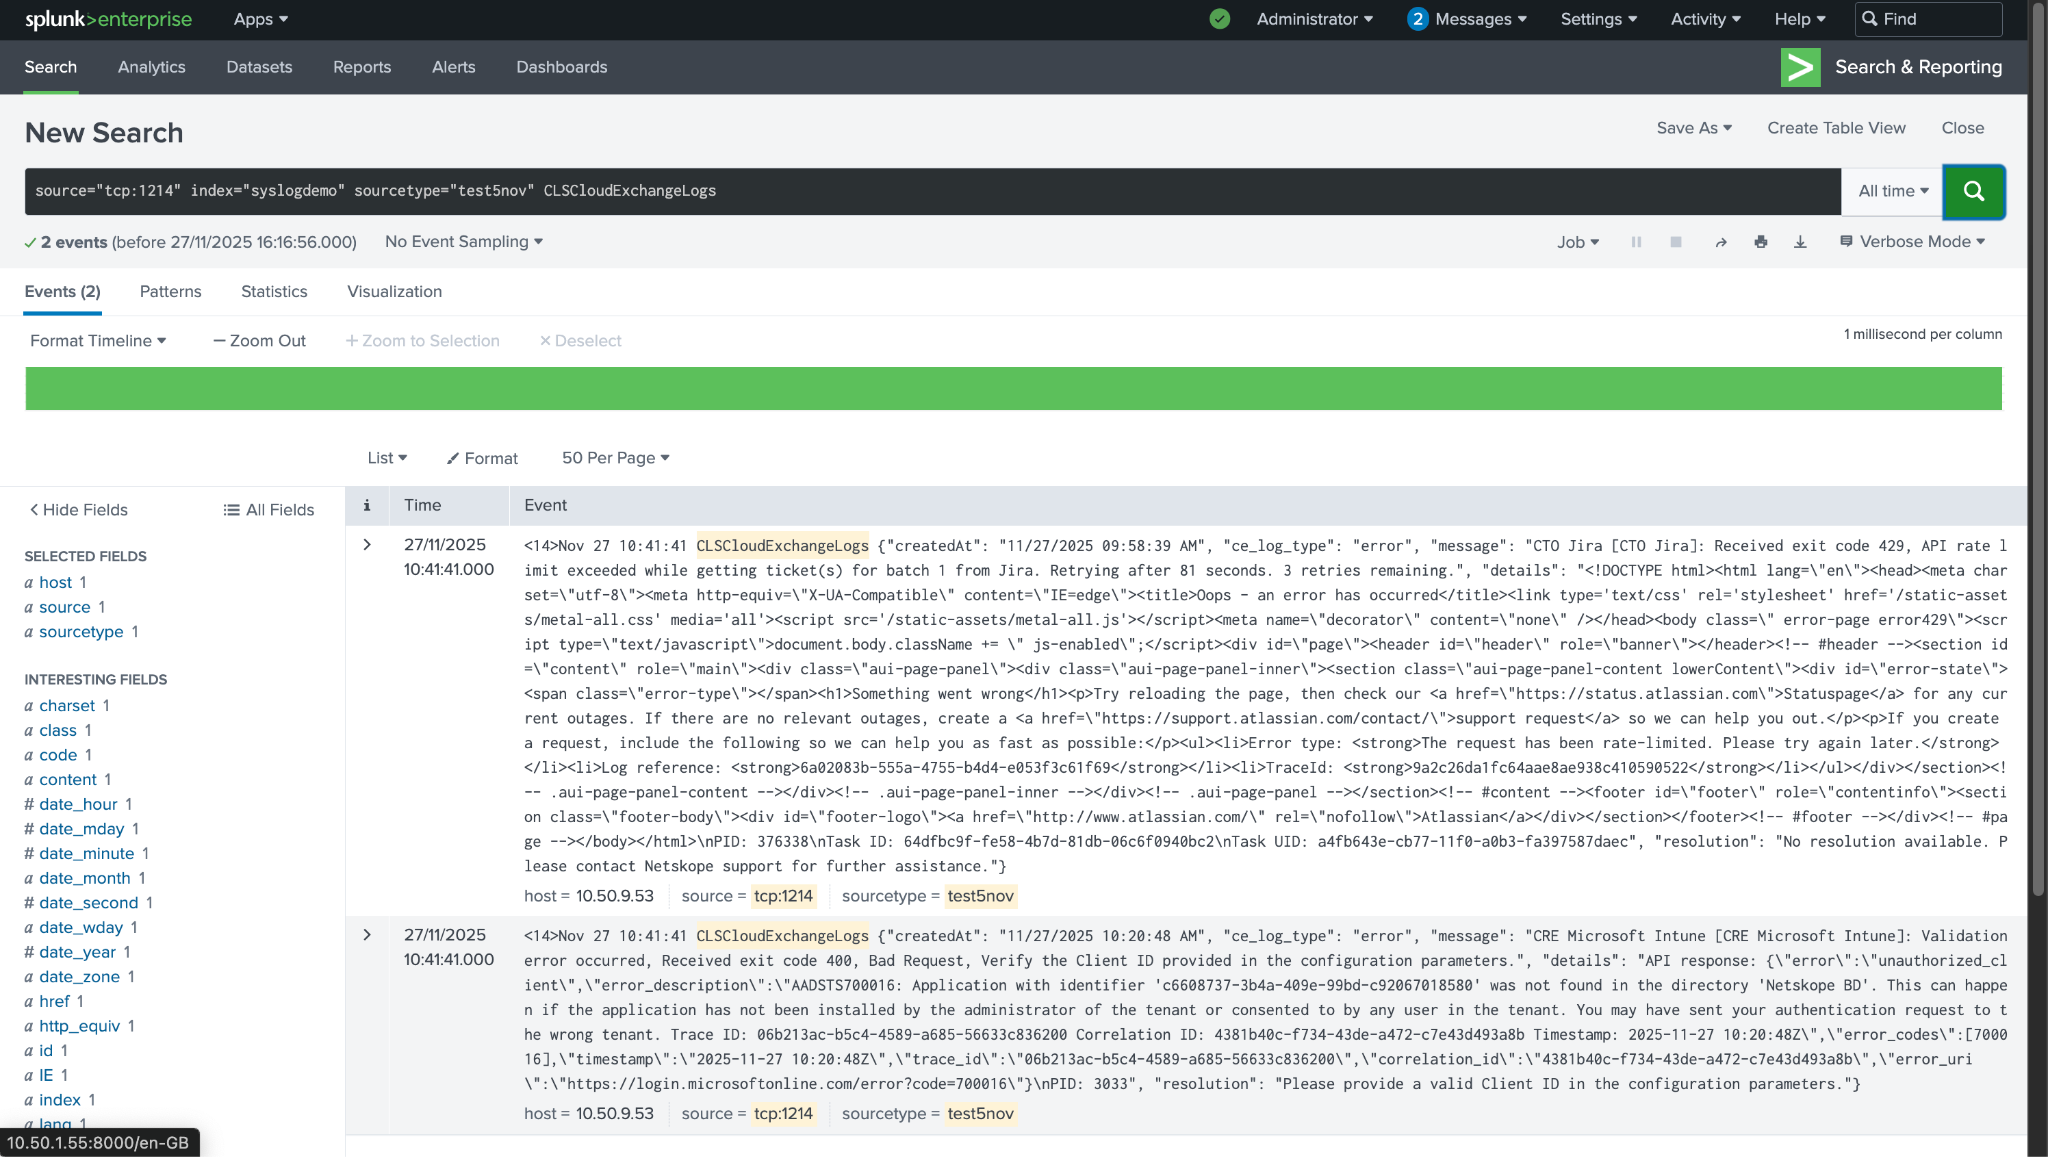Click the search query input field
The image size is (2048, 1157).
coord(932,191)
